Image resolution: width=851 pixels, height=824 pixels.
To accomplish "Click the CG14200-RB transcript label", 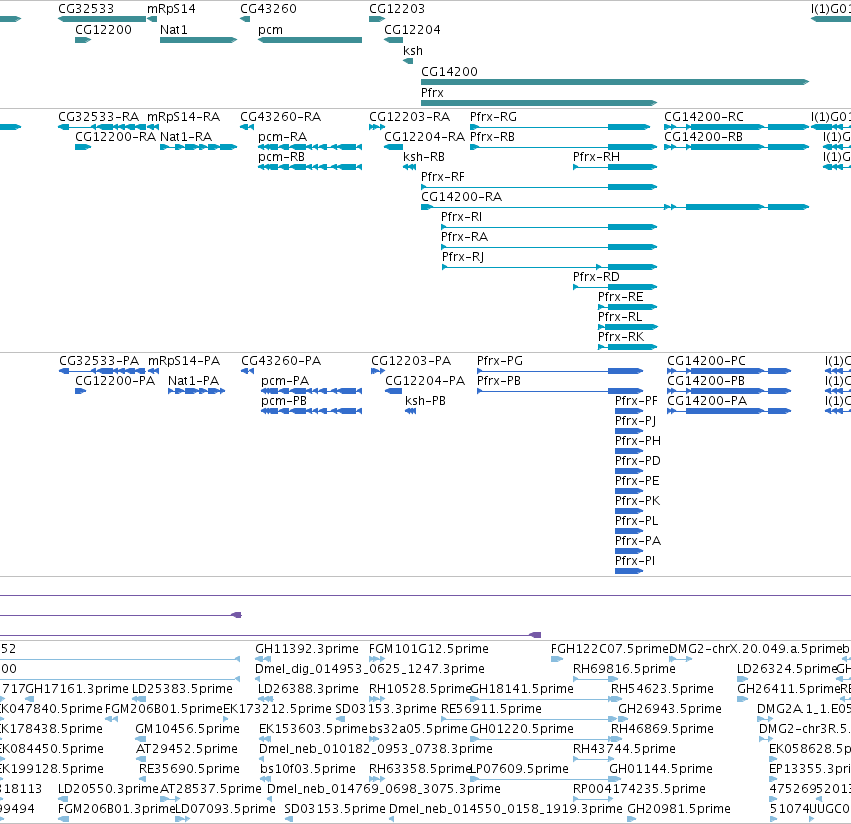I will 703,137.
